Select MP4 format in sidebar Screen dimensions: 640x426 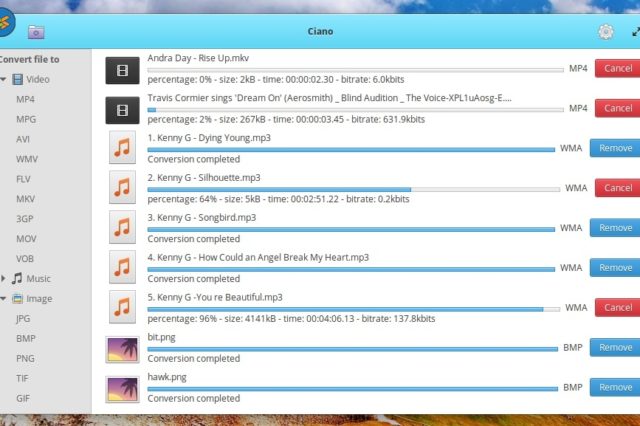tap(25, 99)
